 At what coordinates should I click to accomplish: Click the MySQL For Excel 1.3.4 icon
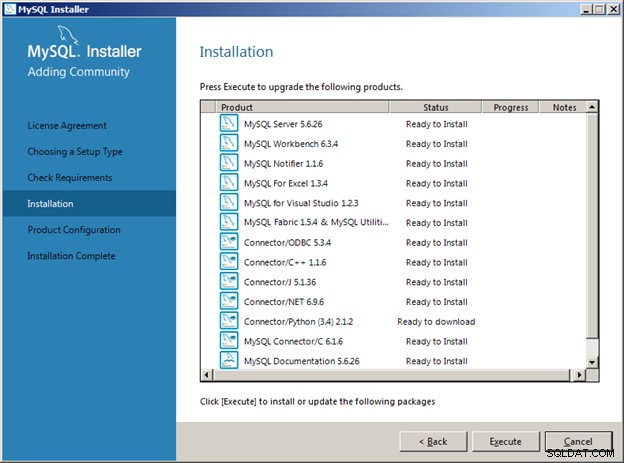pyautogui.click(x=229, y=182)
